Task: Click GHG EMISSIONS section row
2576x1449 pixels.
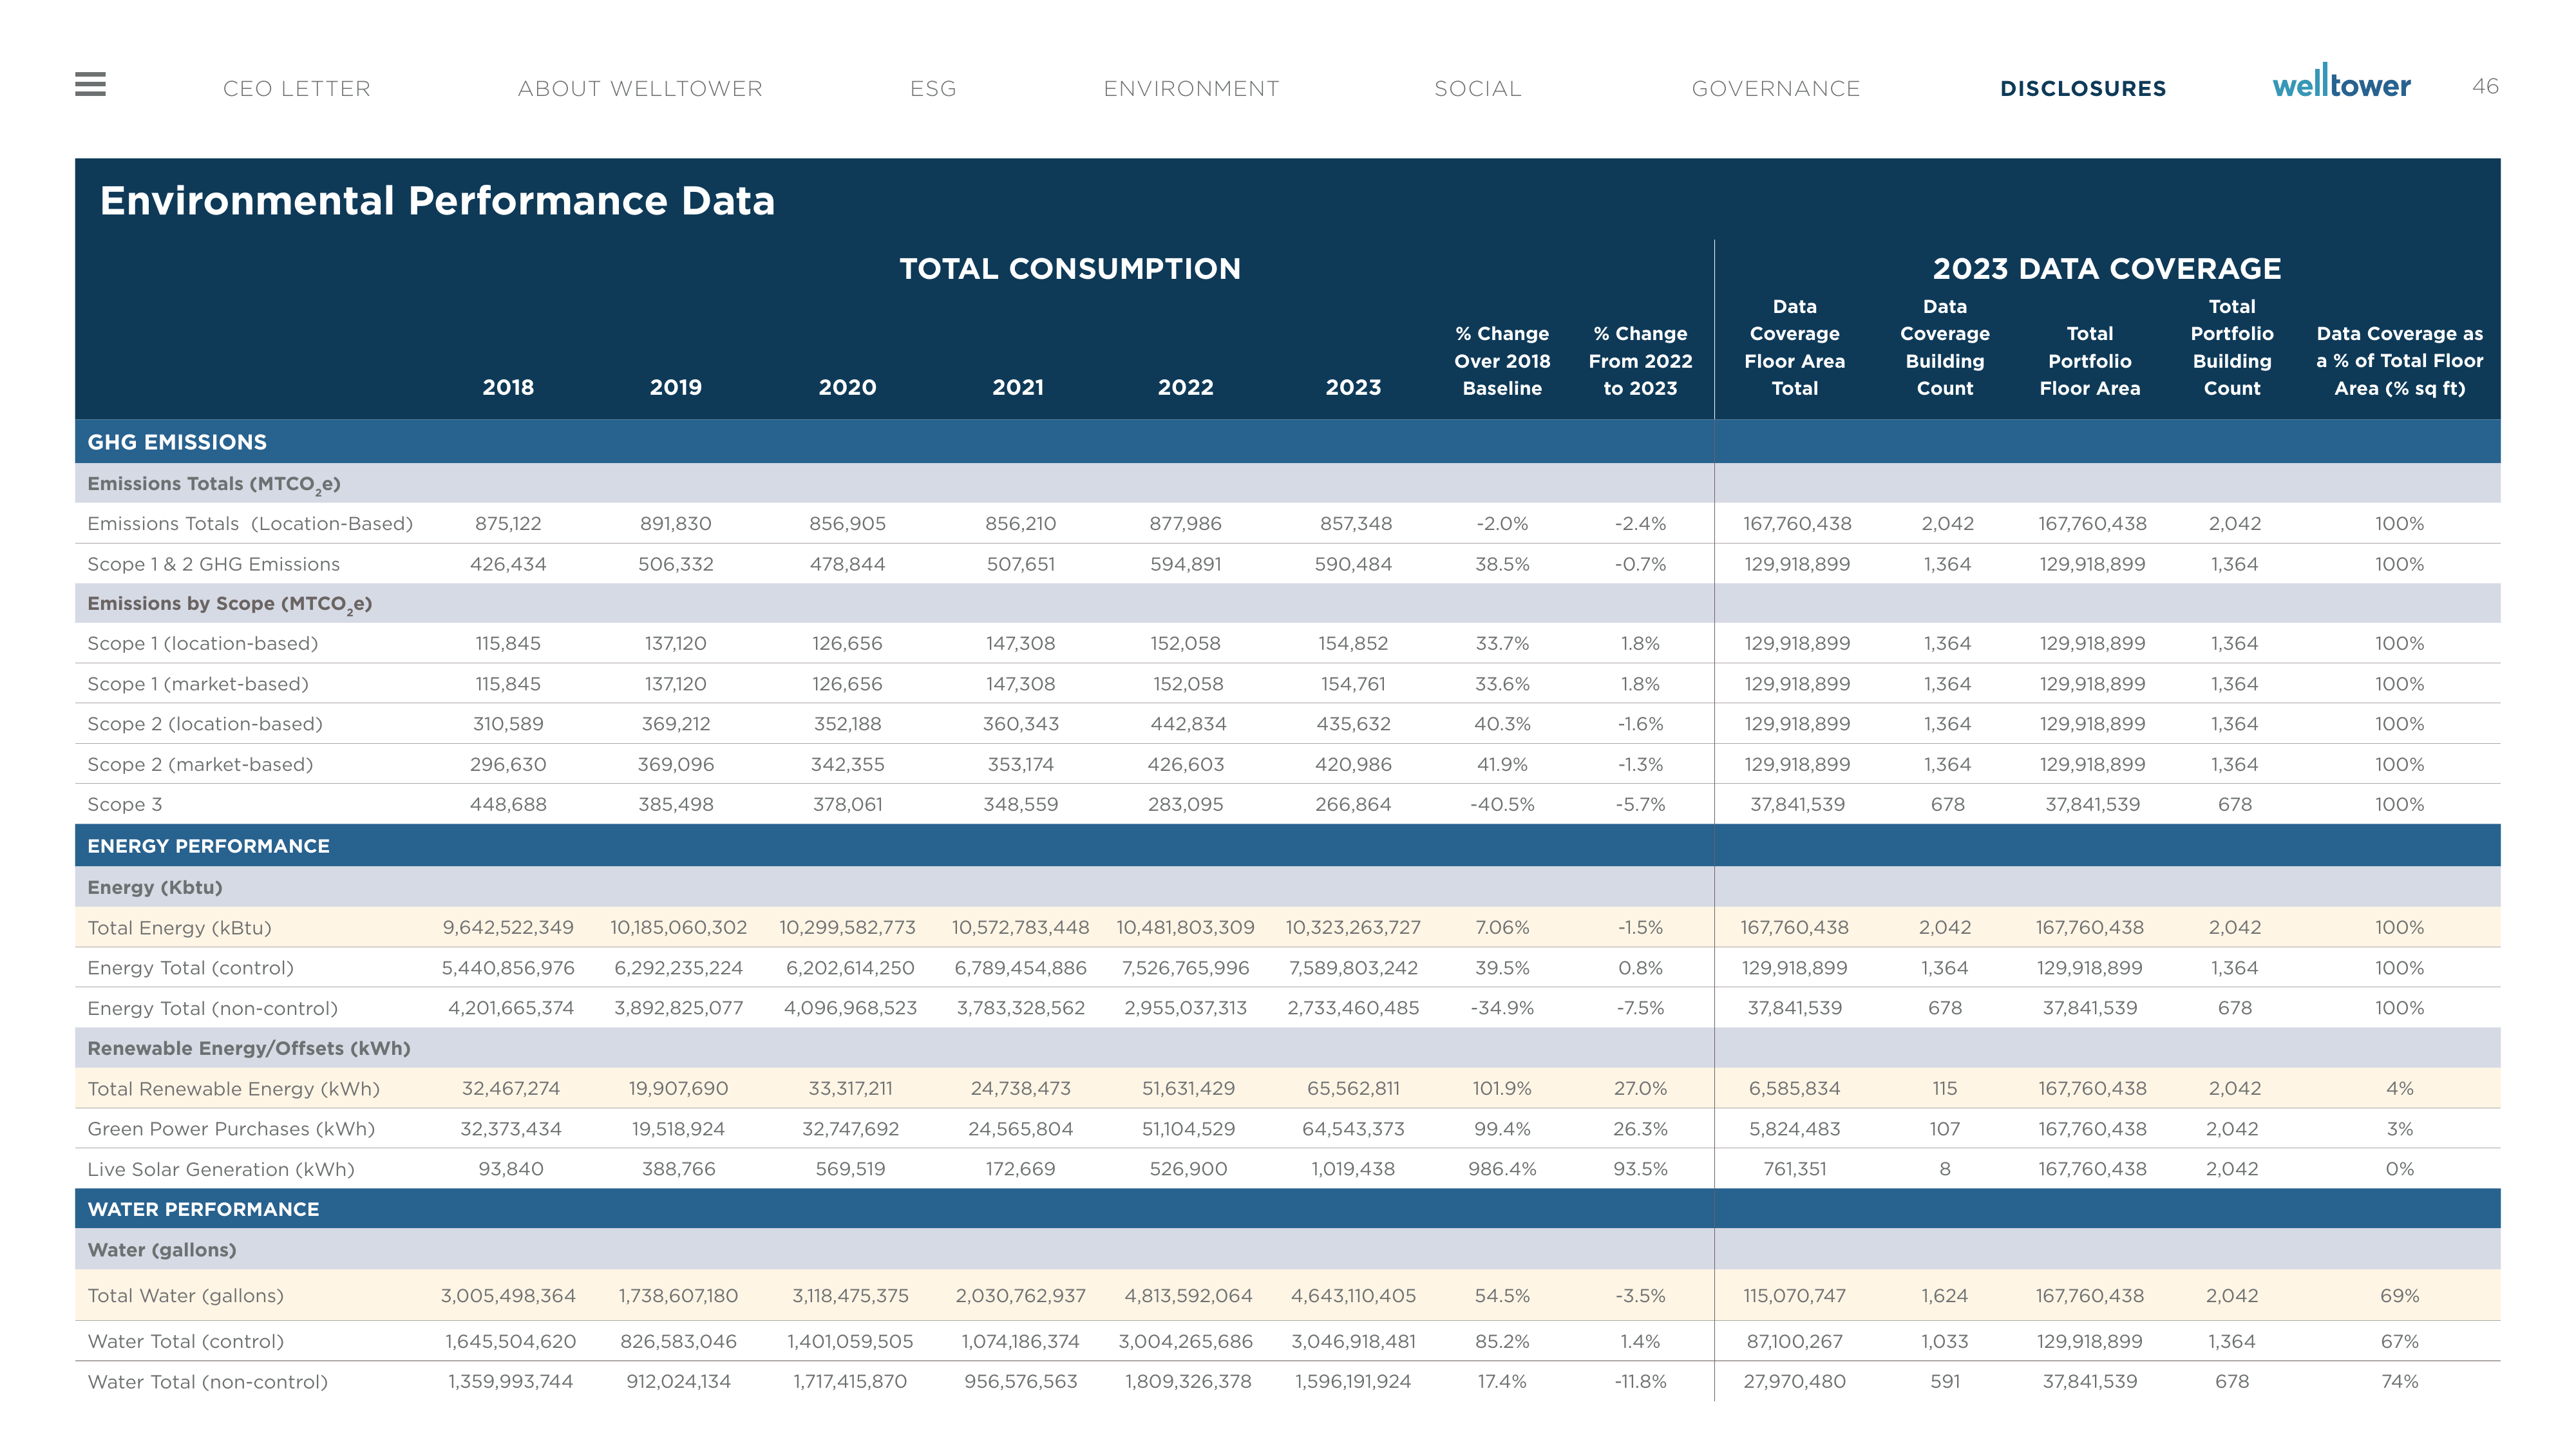Action: tap(1288, 442)
